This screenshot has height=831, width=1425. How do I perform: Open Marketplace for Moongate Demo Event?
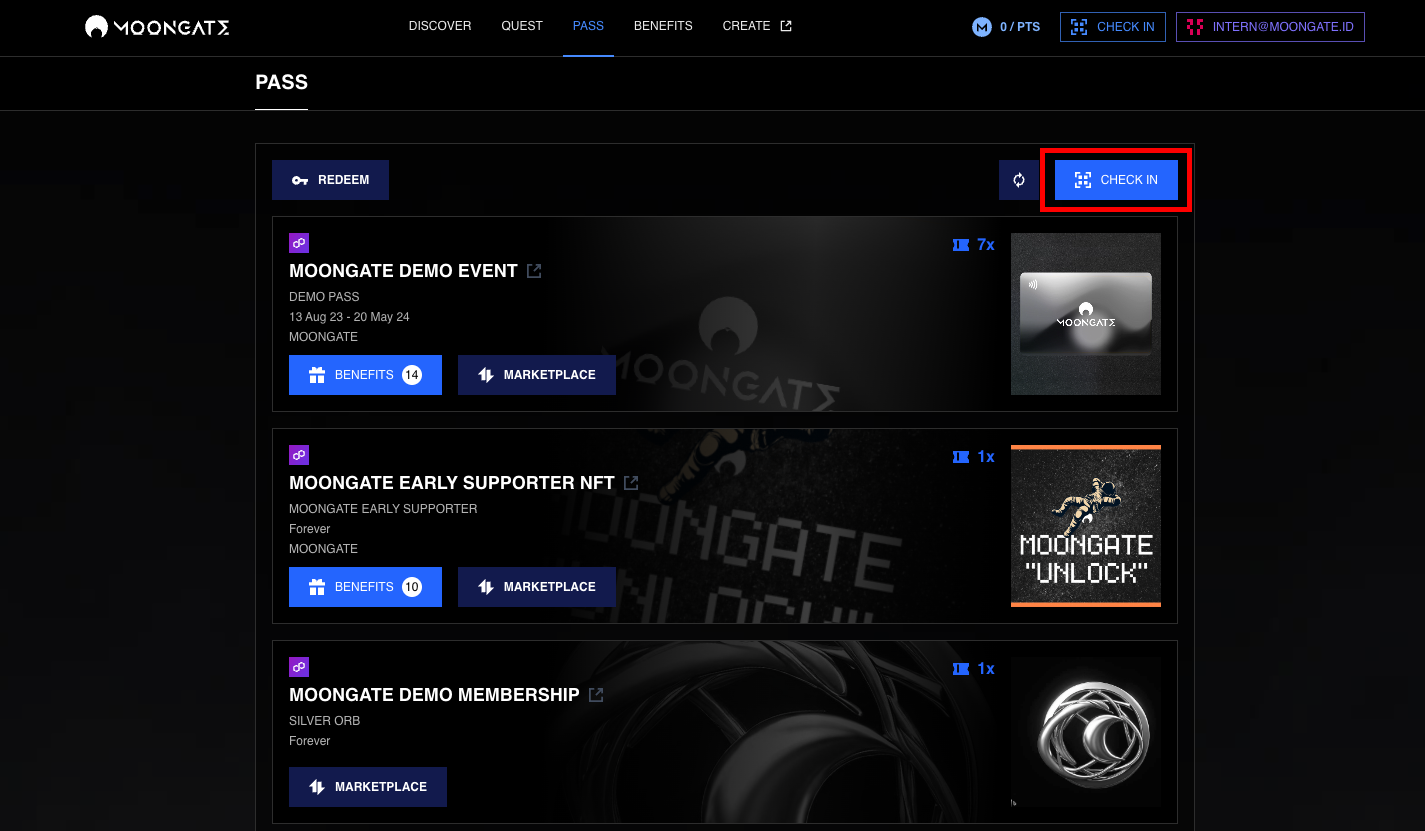point(537,375)
